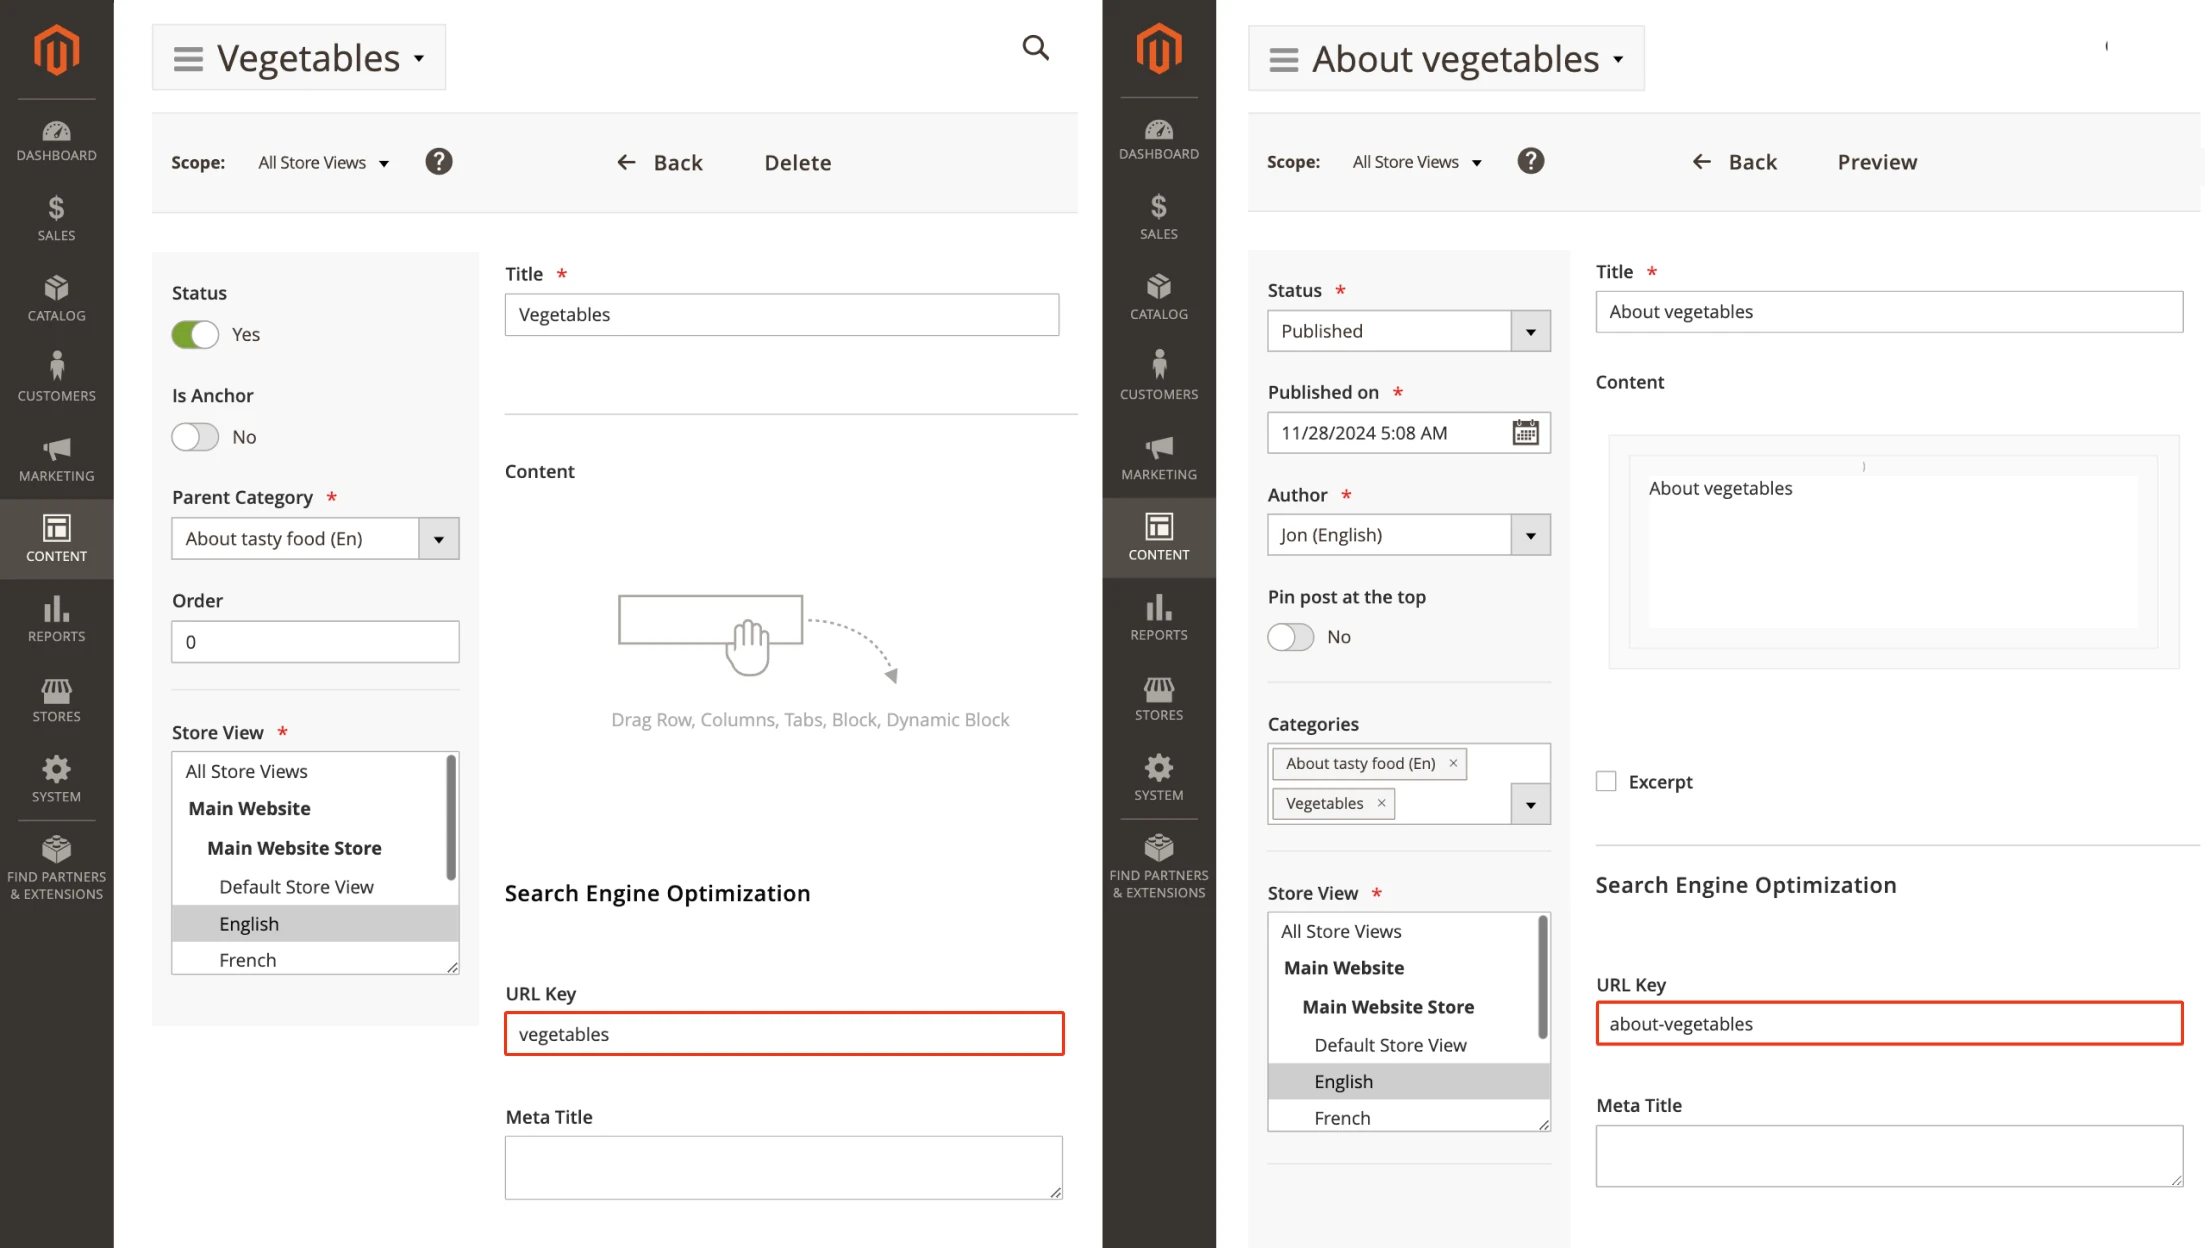The image size is (2205, 1248).
Task: Expand the Author dropdown showing Jon (English)
Action: click(x=1530, y=534)
